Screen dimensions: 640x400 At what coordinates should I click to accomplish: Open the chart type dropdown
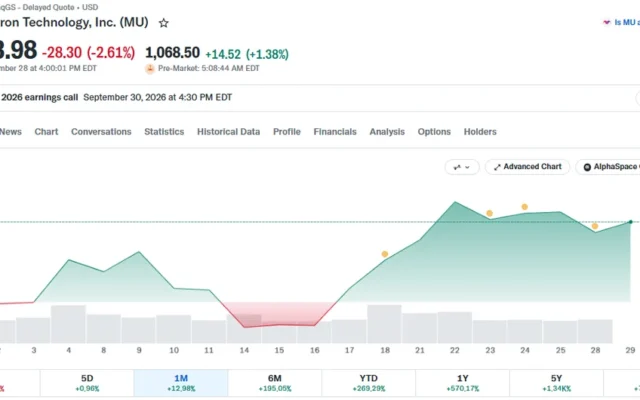coord(462,167)
